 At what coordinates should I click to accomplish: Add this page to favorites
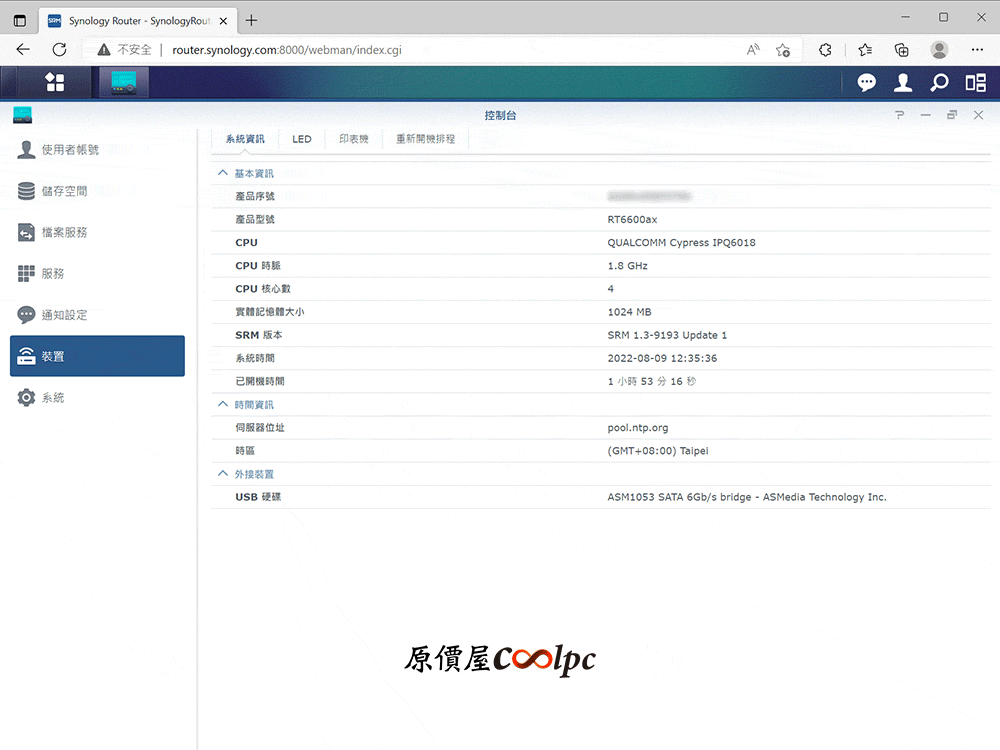click(783, 50)
